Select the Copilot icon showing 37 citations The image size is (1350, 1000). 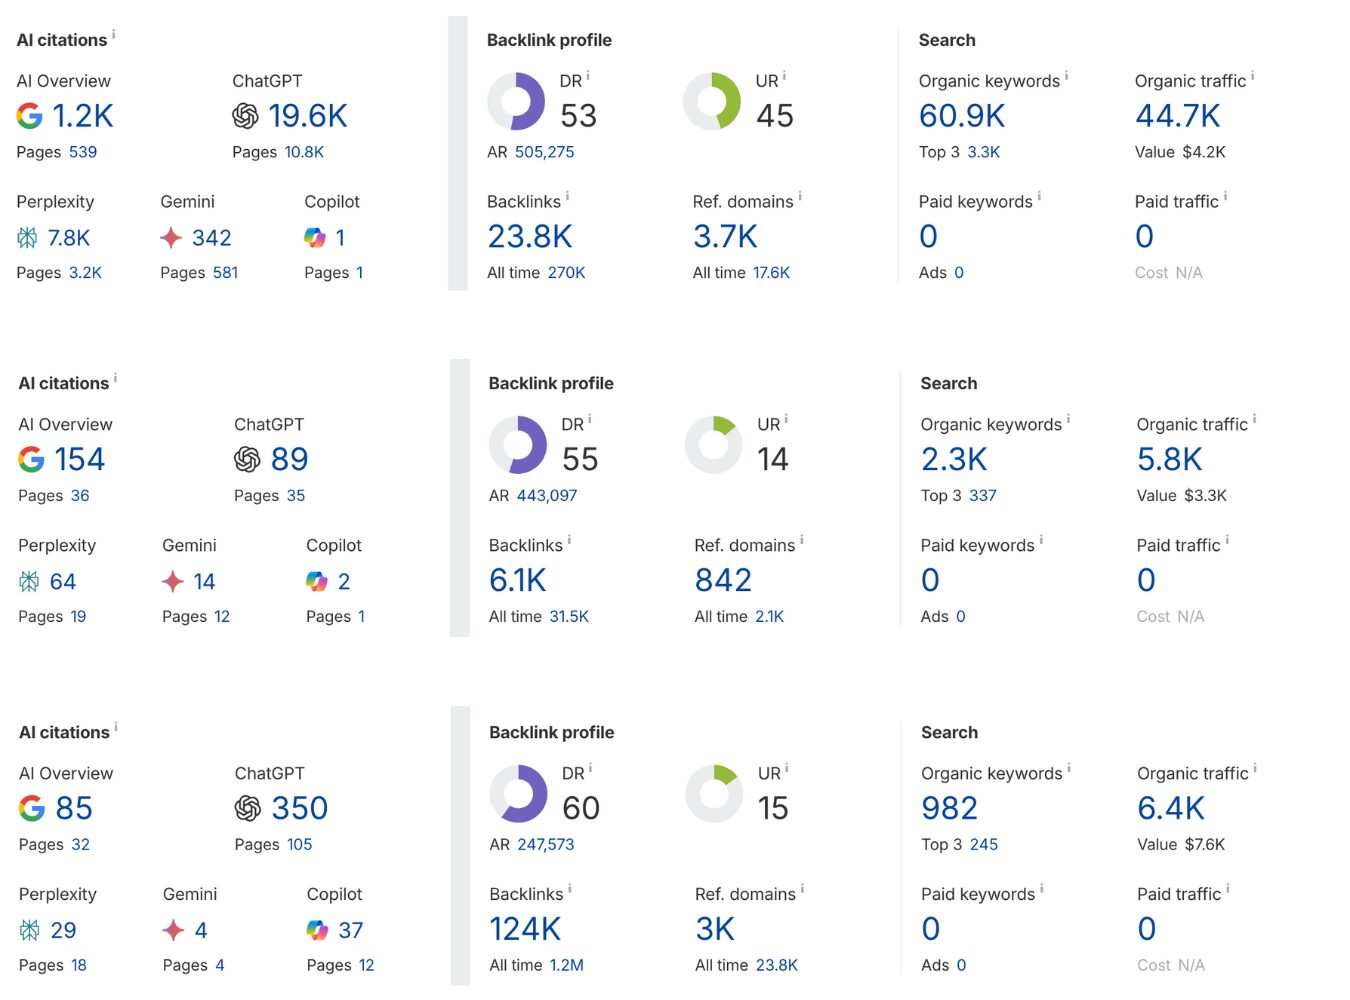tap(316, 930)
